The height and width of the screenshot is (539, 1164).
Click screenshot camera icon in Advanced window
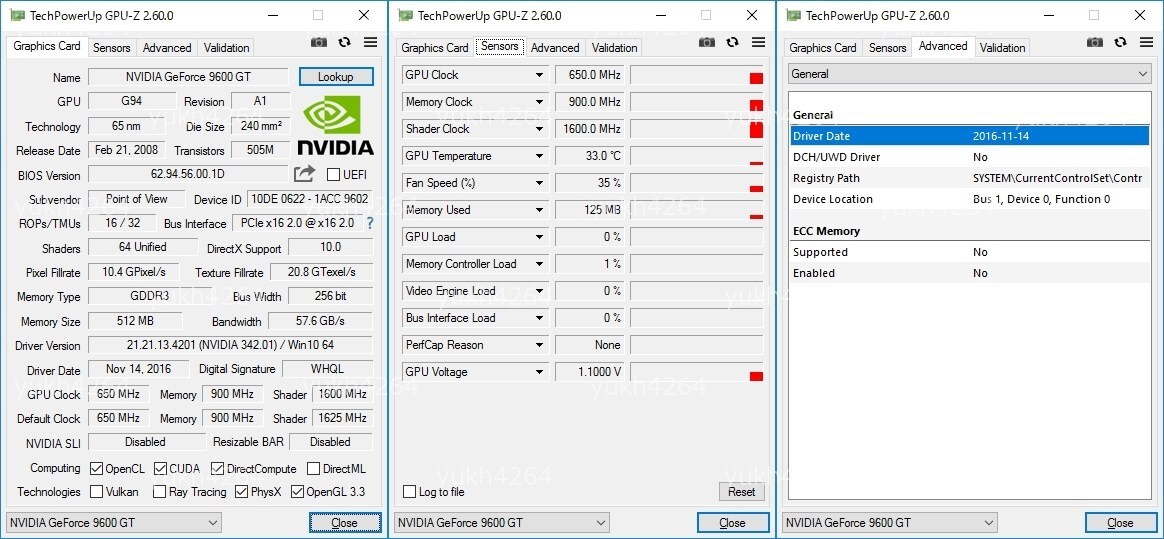click(1095, 42)
